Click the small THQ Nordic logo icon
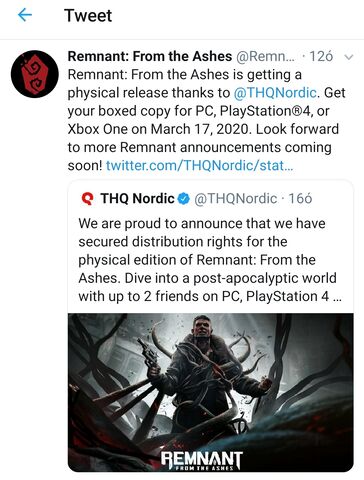 [x=87, y=199]
